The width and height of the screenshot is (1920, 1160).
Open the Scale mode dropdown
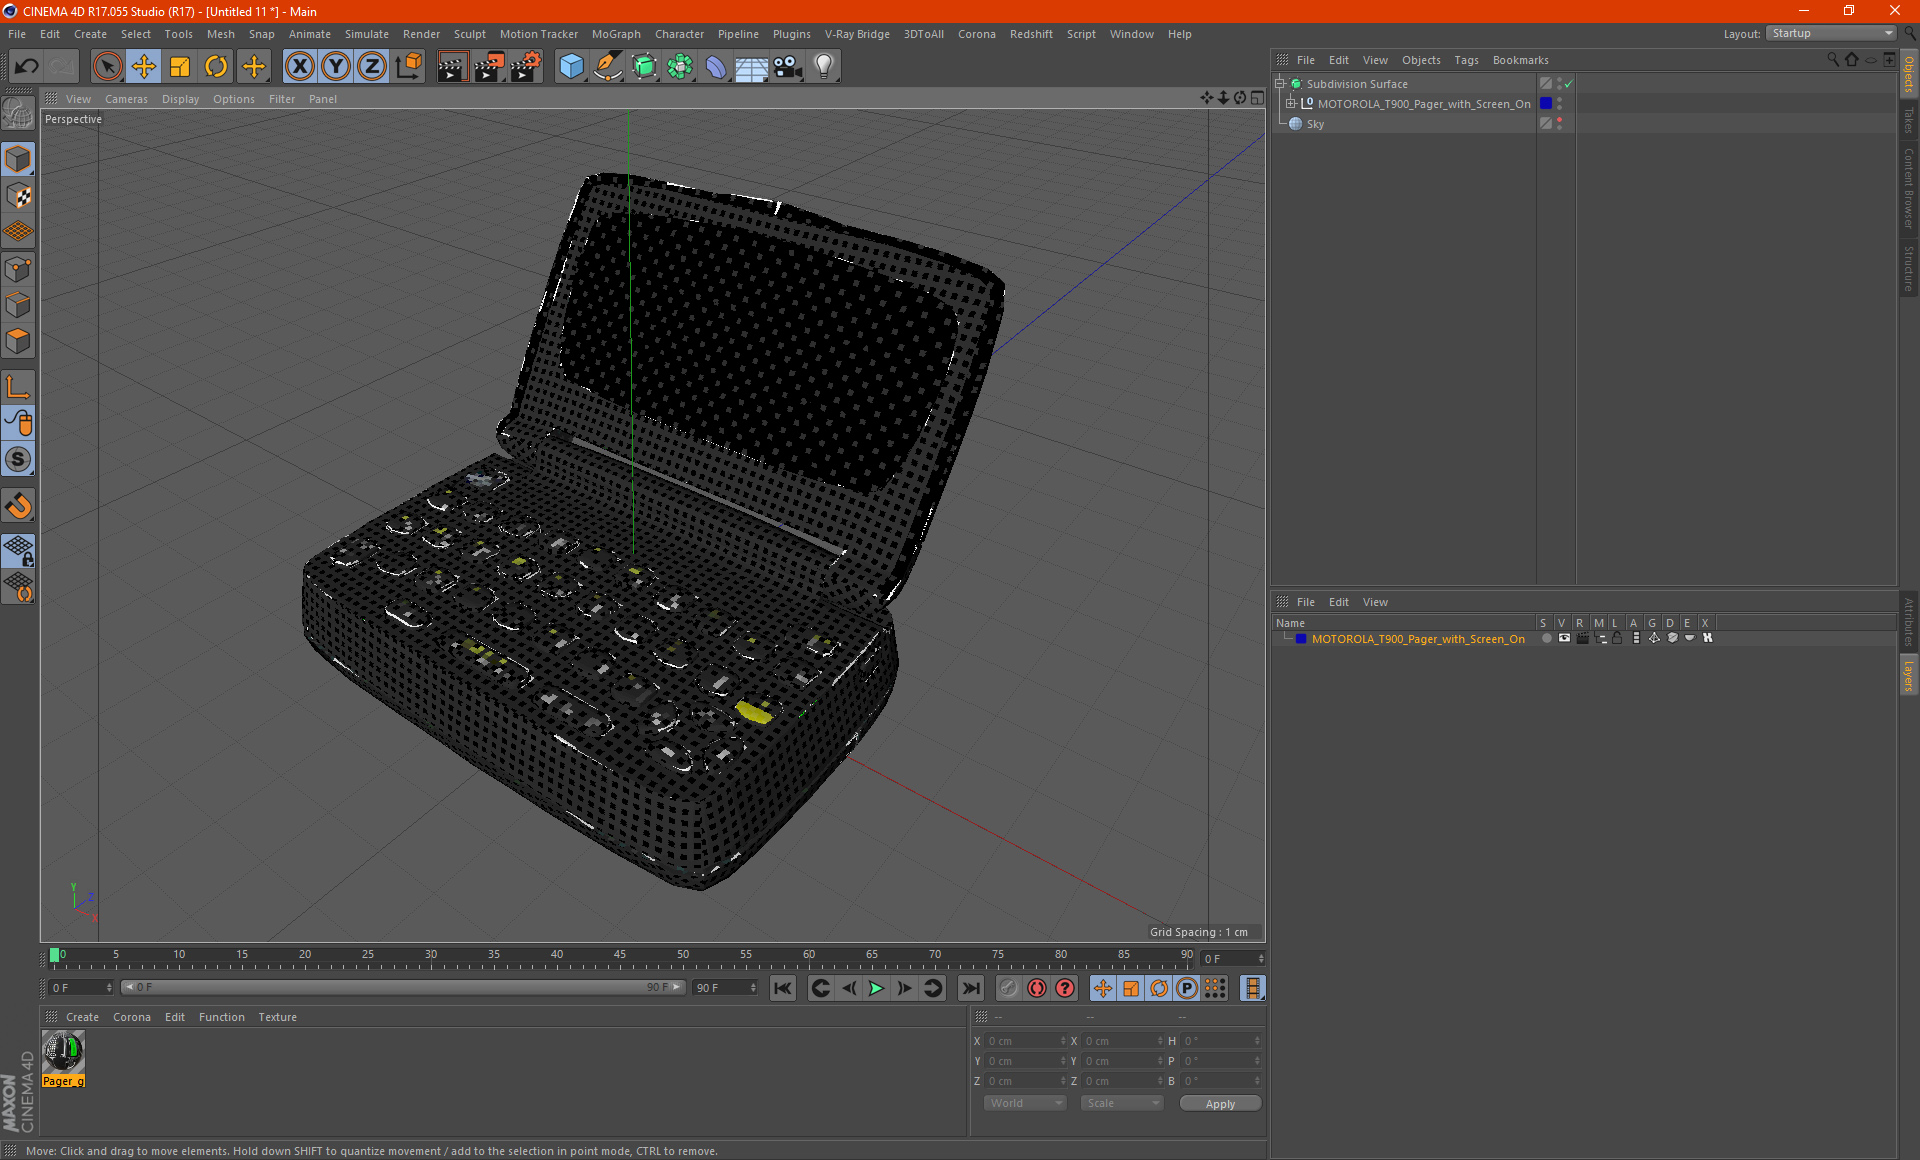pyautogui.click(x=1122, y=1103)
